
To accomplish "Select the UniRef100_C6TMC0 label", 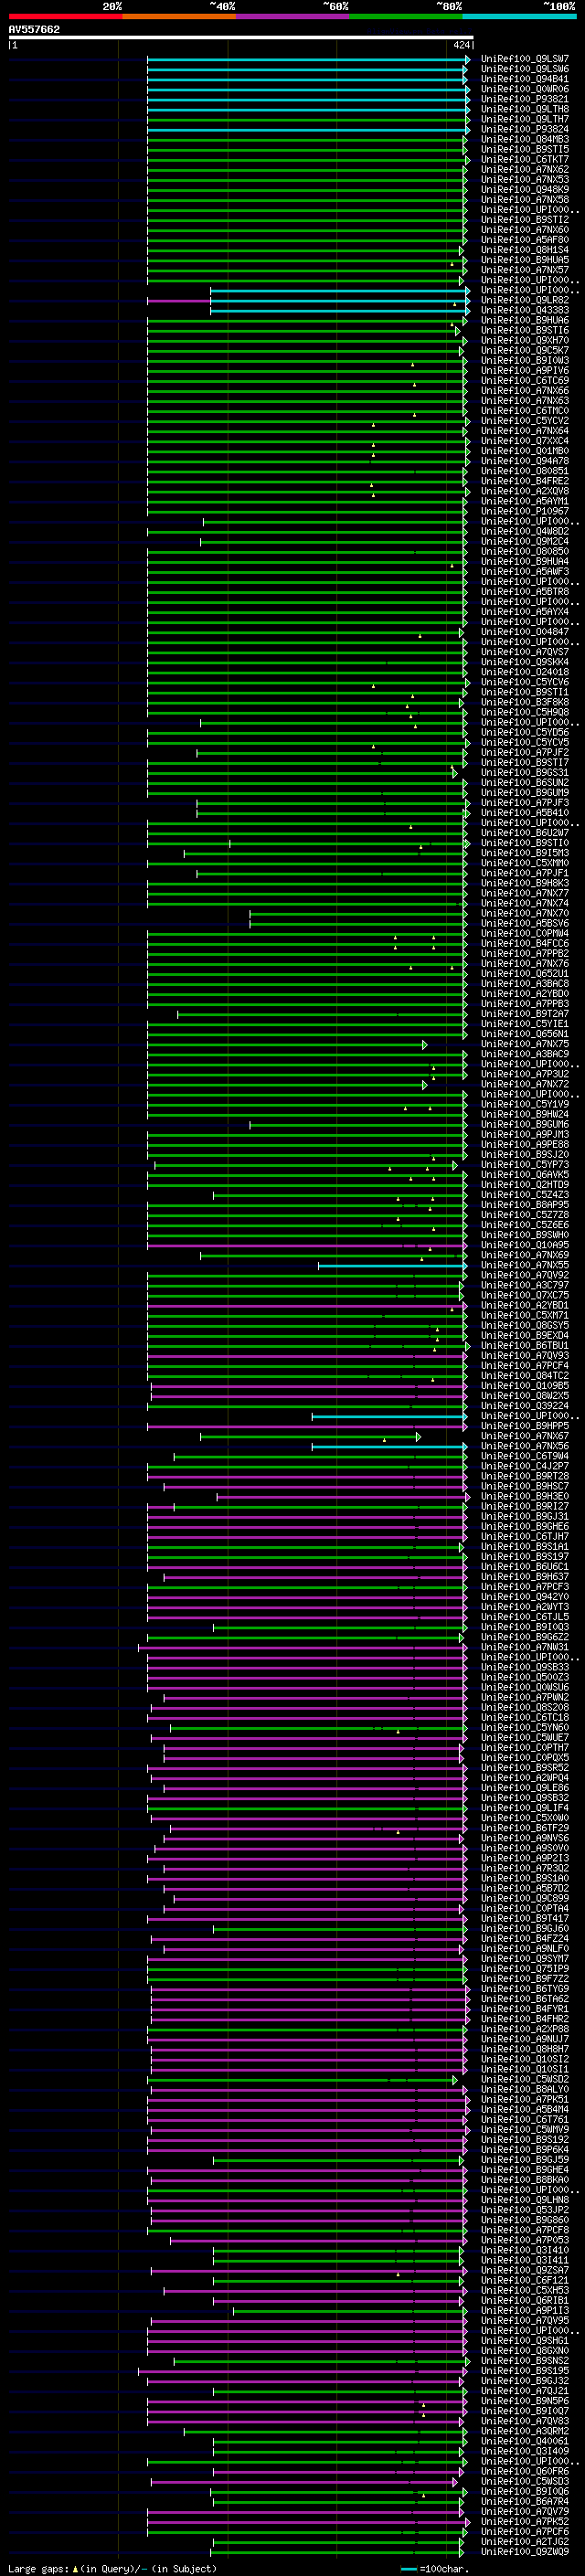I will (x=525, y=411).
